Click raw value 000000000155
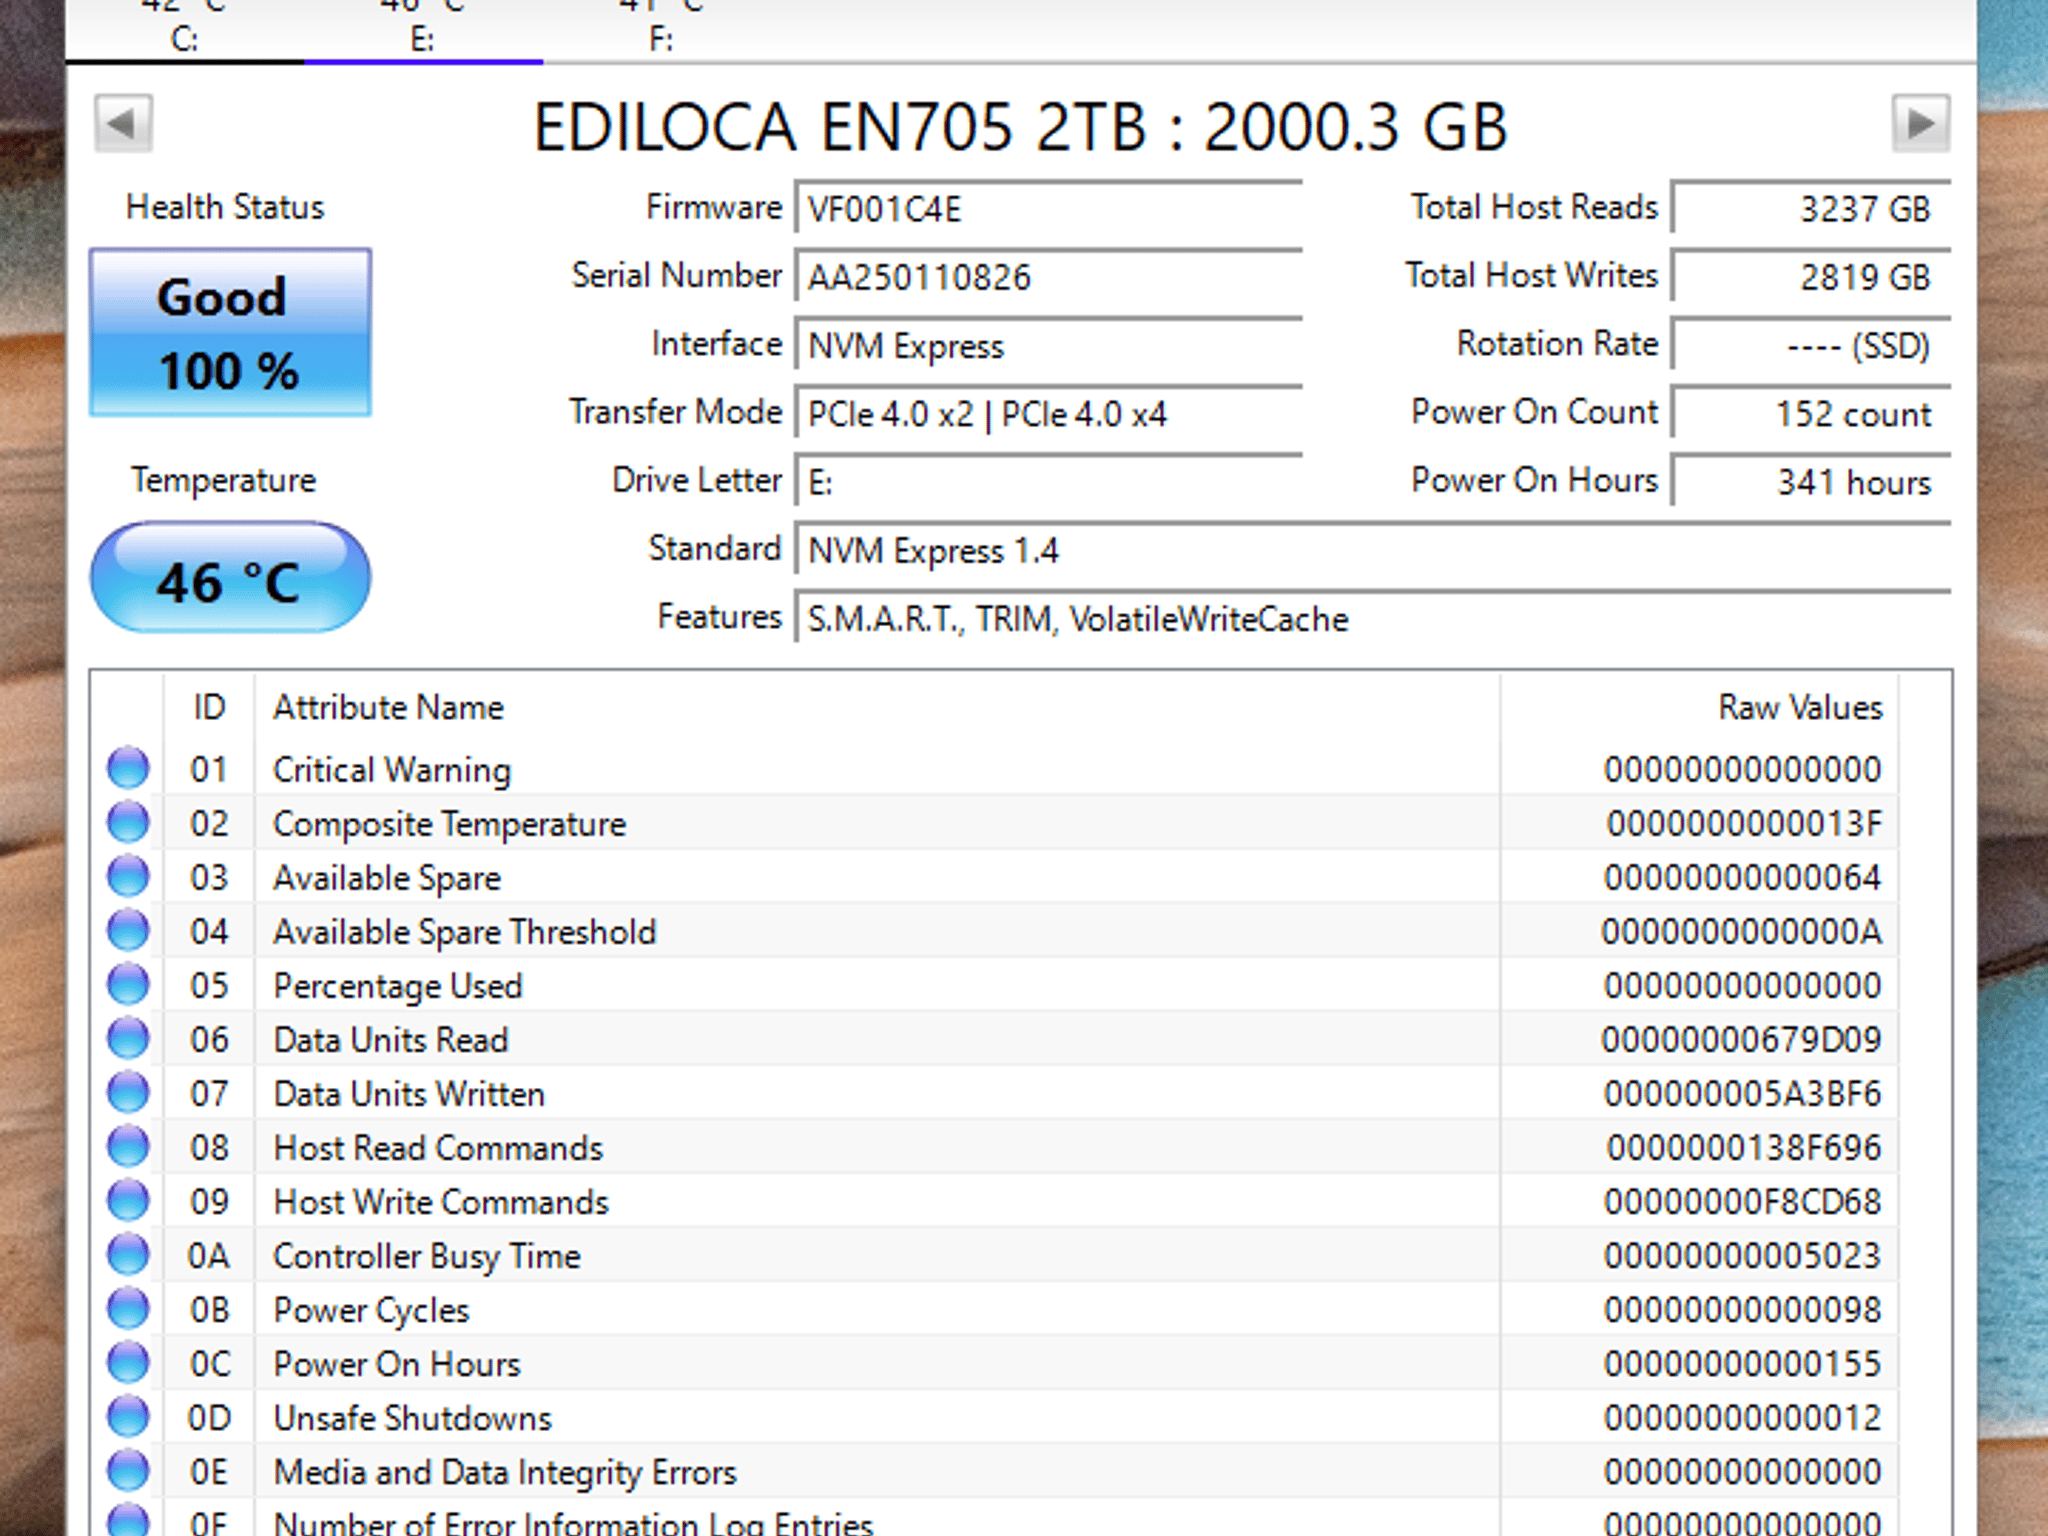The image size is (2048, 1536). click(1743, 1363)
